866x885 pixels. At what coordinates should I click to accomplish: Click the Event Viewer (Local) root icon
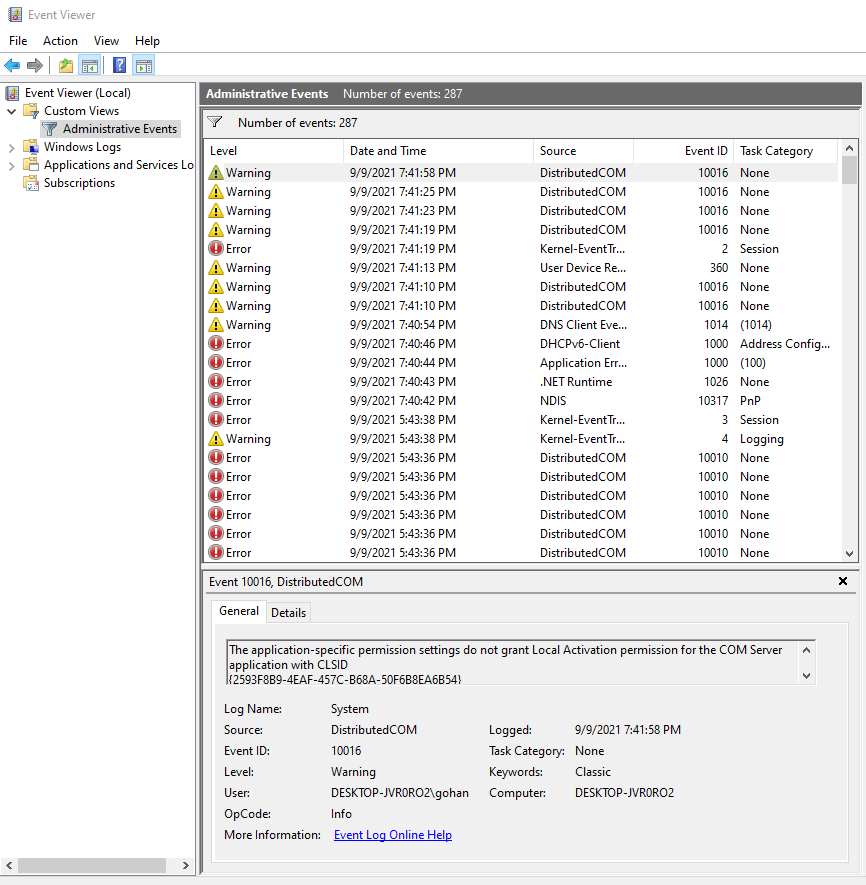pos(12,93)
